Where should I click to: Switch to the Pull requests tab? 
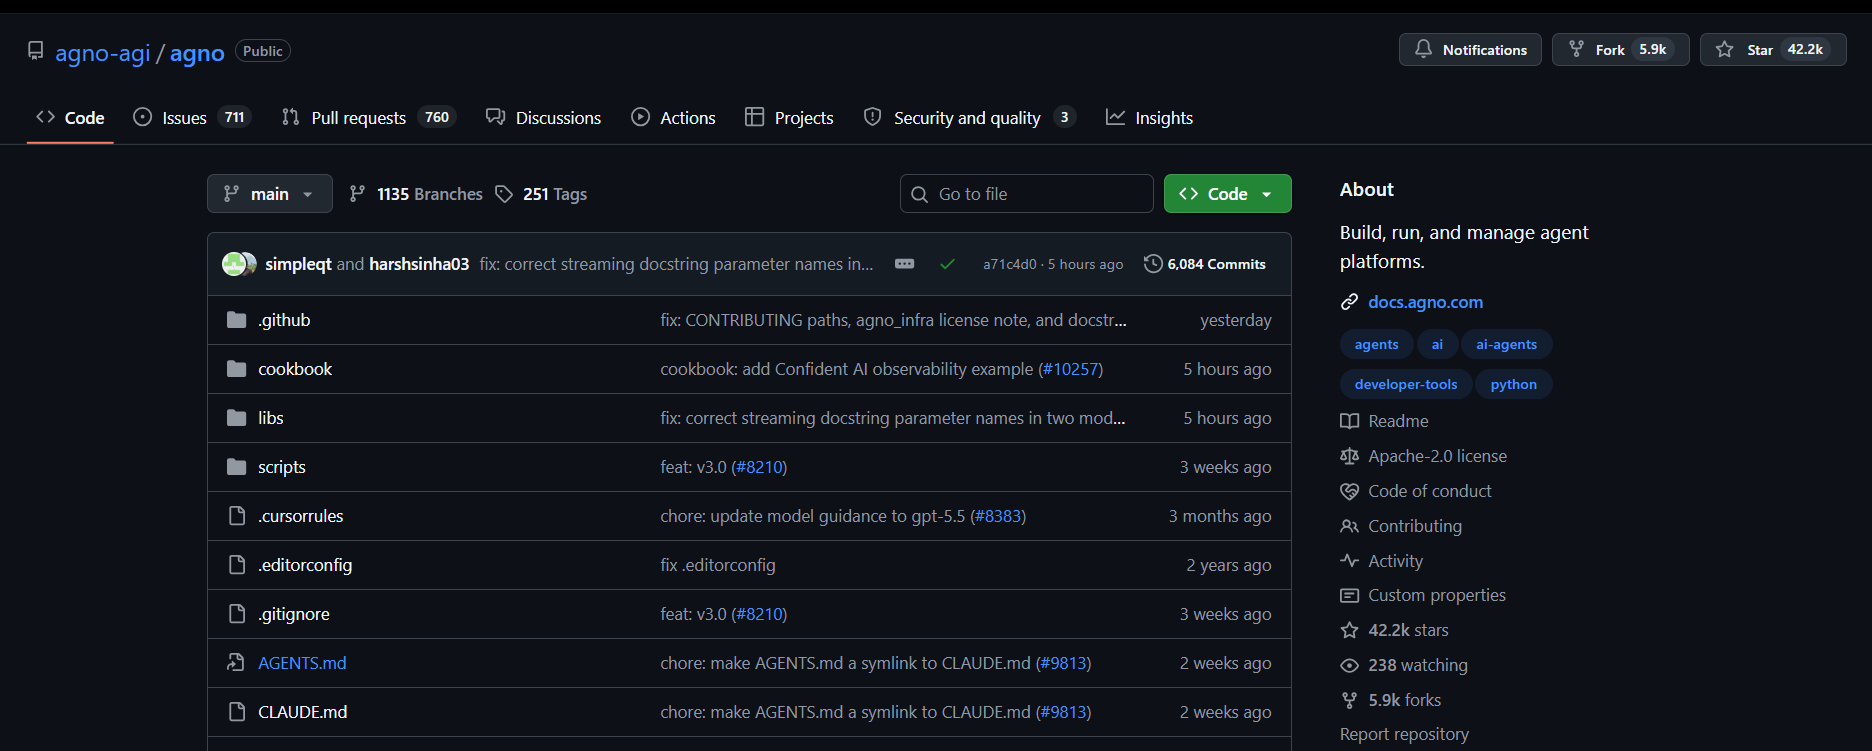click(x=369, y=118)
